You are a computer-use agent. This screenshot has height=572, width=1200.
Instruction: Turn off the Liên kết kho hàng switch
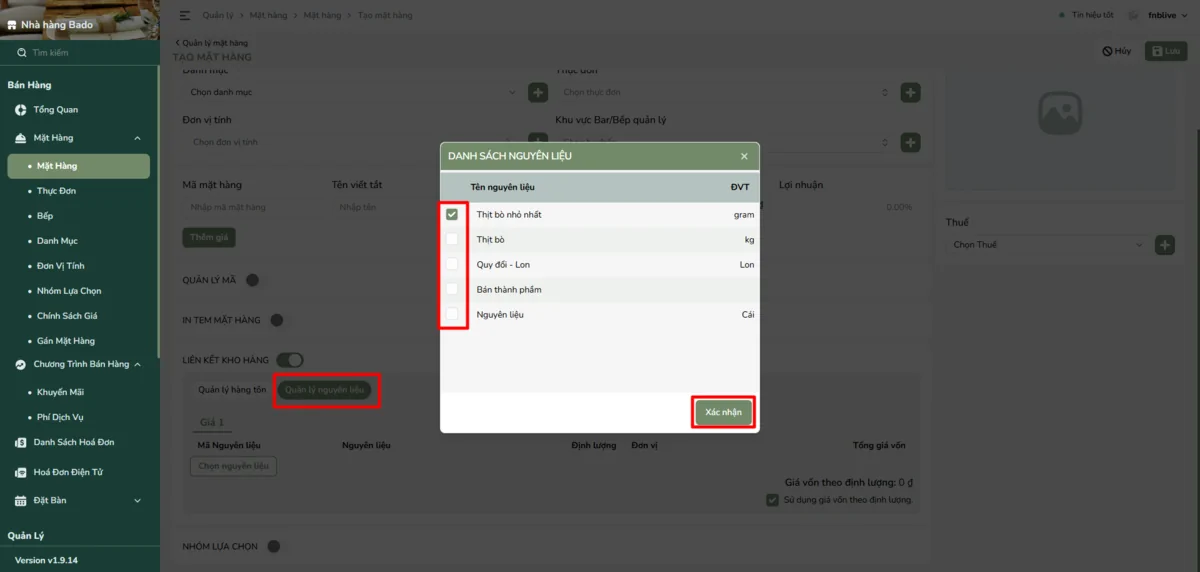(x=290, y=359)
